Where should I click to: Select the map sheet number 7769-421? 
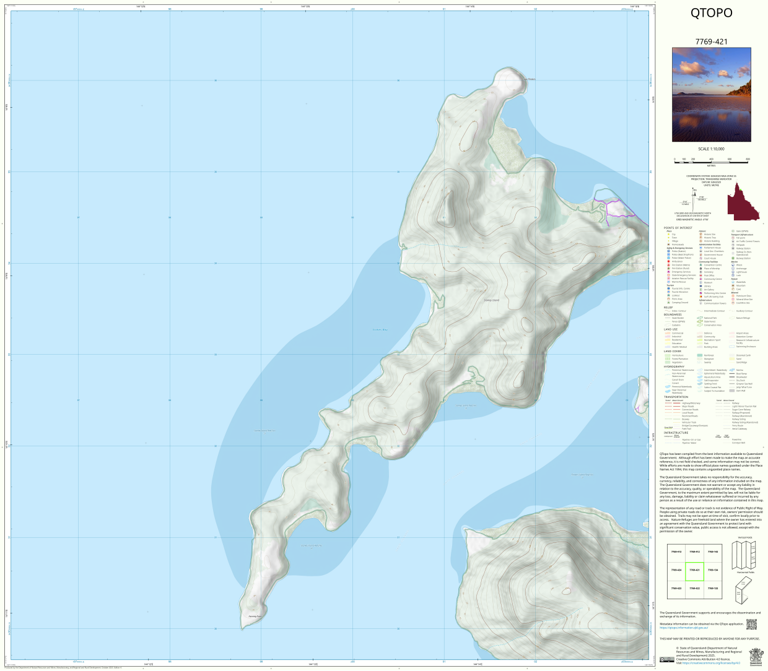pos(711,42)
